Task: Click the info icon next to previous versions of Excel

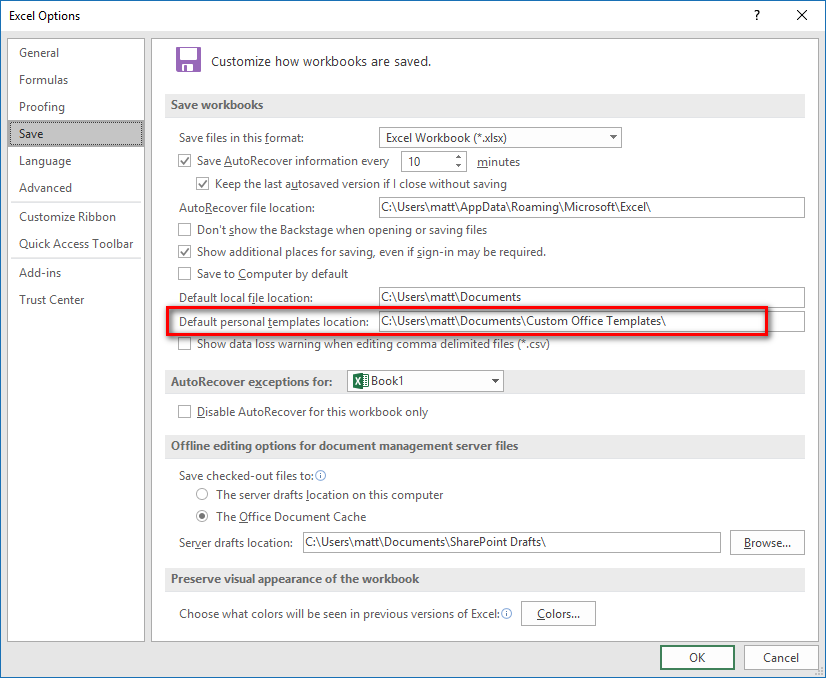Action: coord(506,614)
